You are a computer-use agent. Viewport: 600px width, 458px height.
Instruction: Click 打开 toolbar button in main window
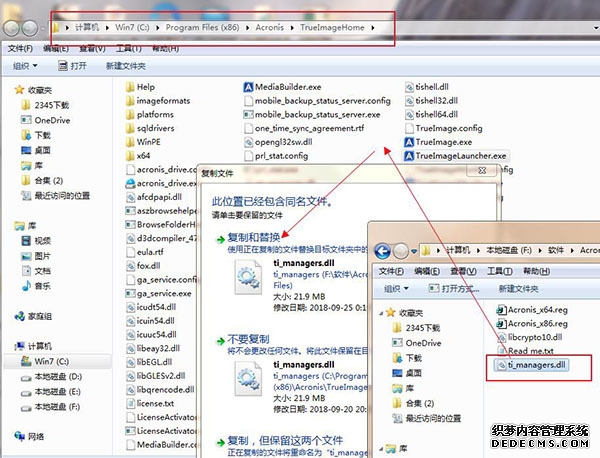tap(73, 66)
